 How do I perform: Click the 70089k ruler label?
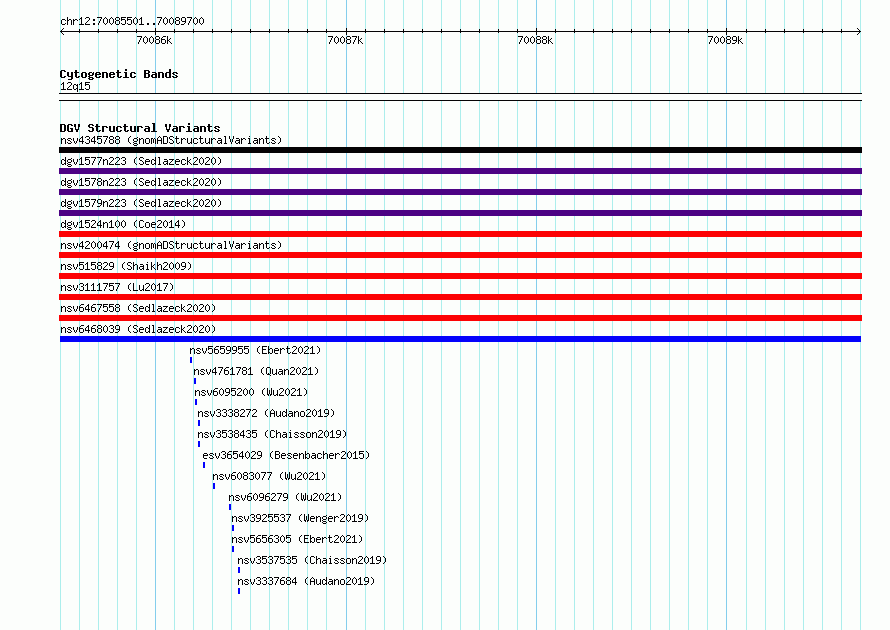pyautogui.click(x=725, y=40)
